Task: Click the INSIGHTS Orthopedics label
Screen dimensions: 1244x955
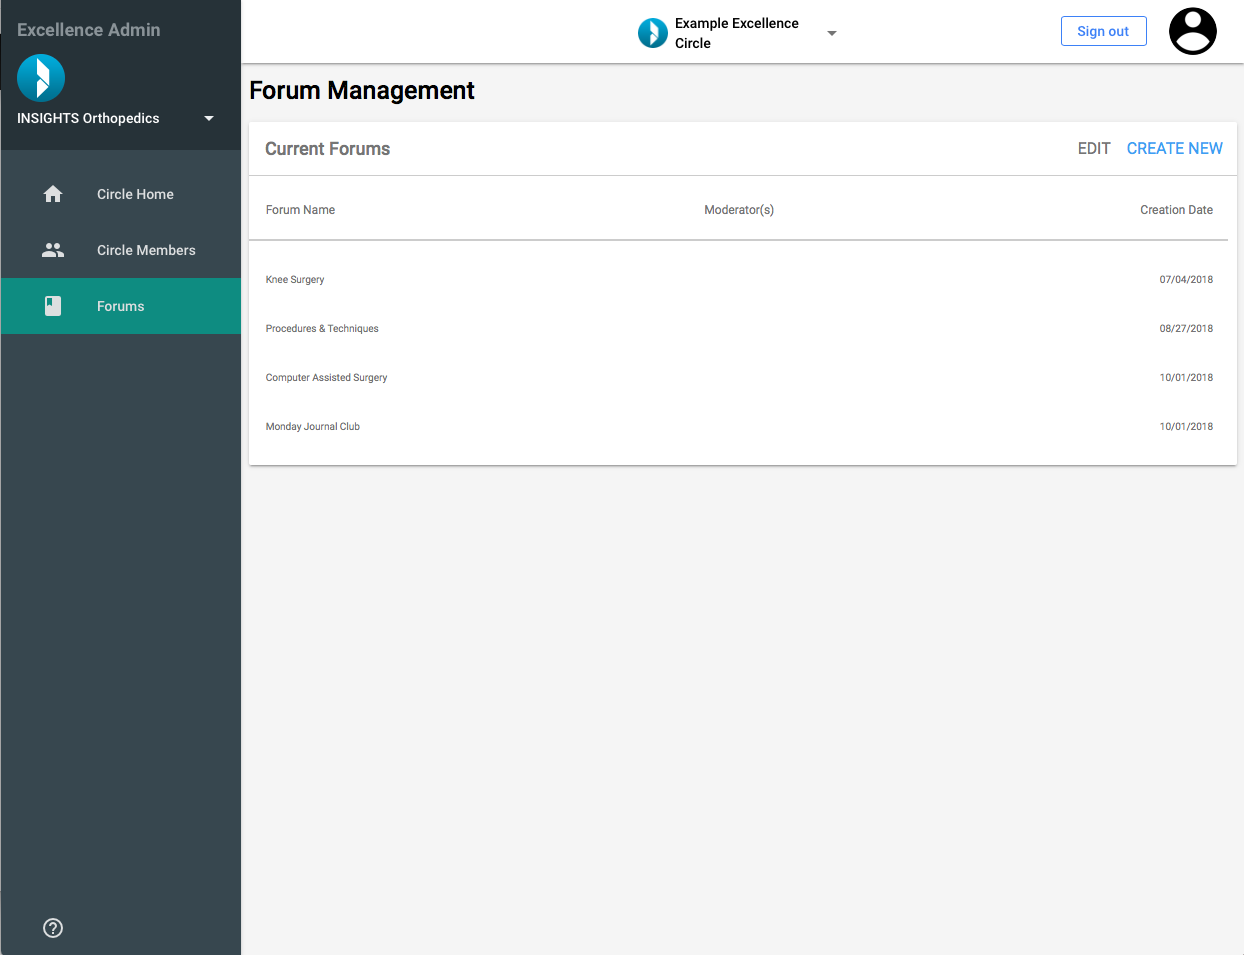Action: 88,118
